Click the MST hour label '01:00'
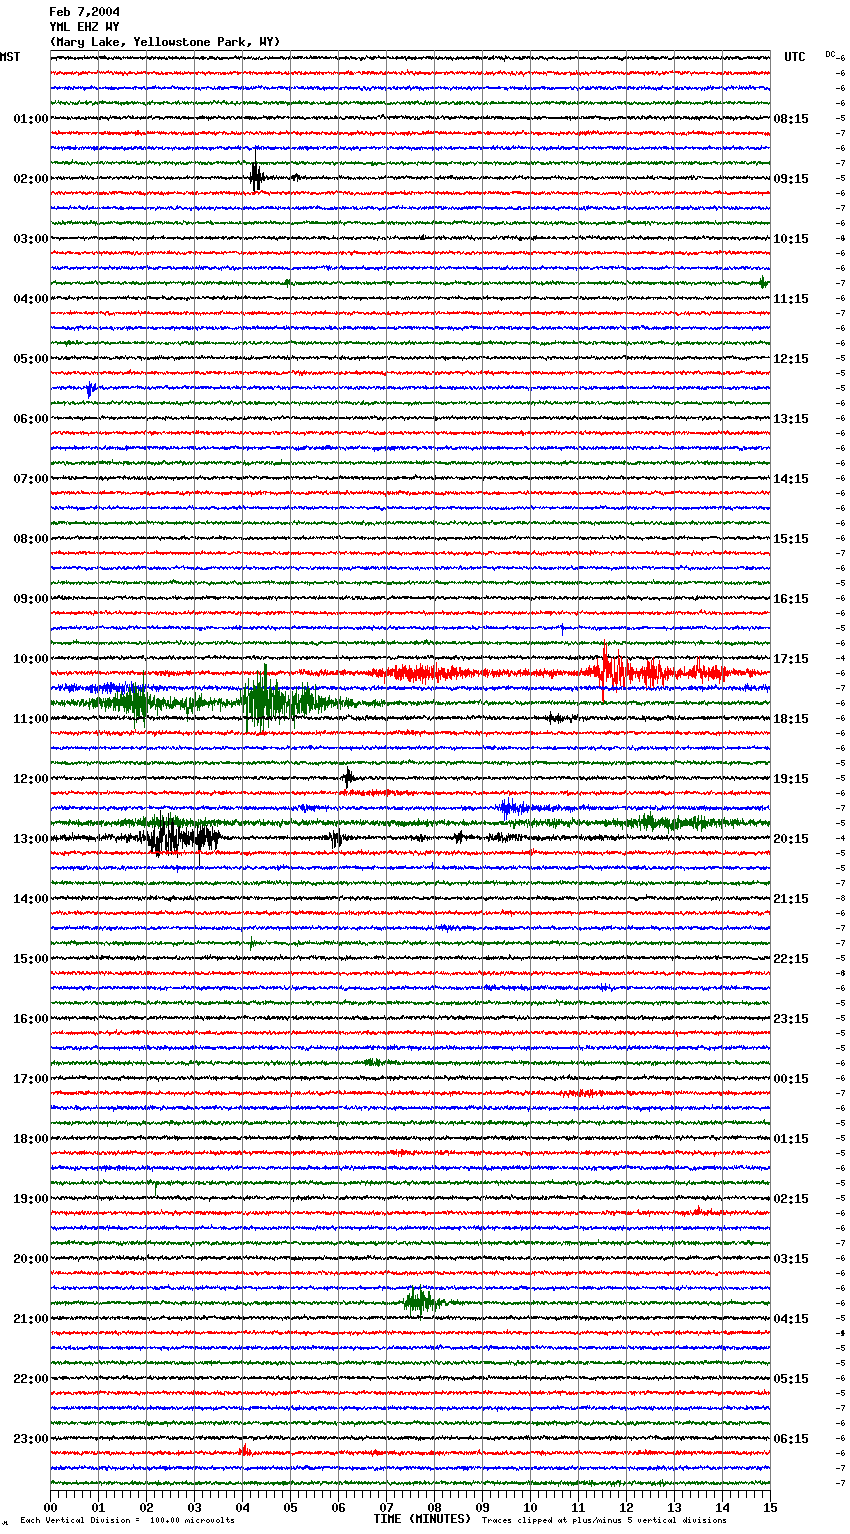Viewport: 850px width, 1534px height. point(31,119)
